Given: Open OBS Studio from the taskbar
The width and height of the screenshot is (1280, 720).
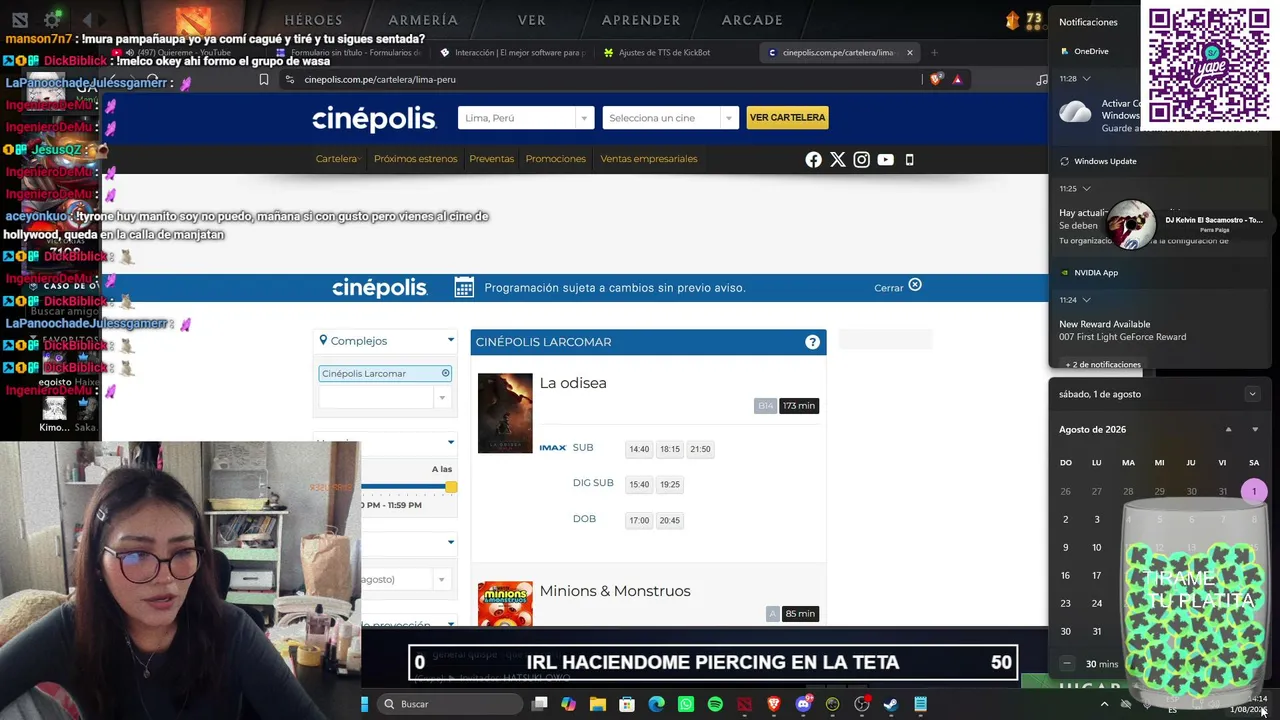Looking at the screenshot, I should [x=862, y=704].
